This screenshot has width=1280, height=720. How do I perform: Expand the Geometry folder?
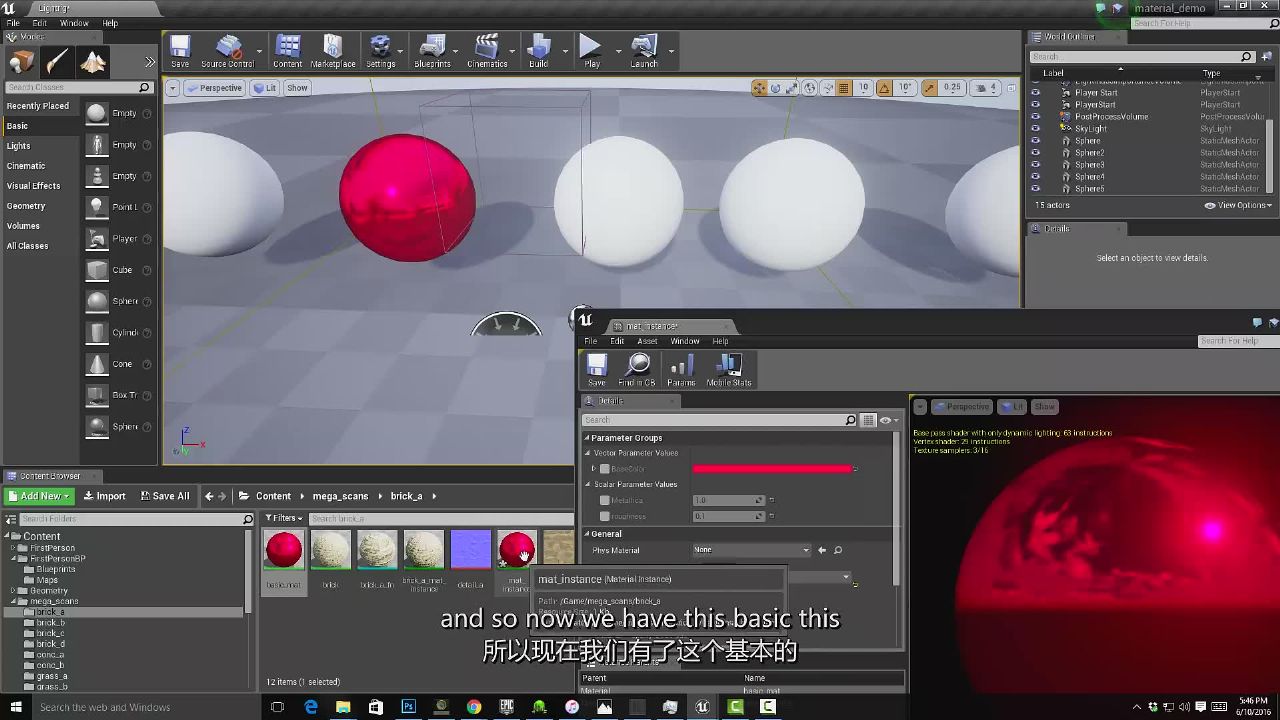[x=13, y=591]
